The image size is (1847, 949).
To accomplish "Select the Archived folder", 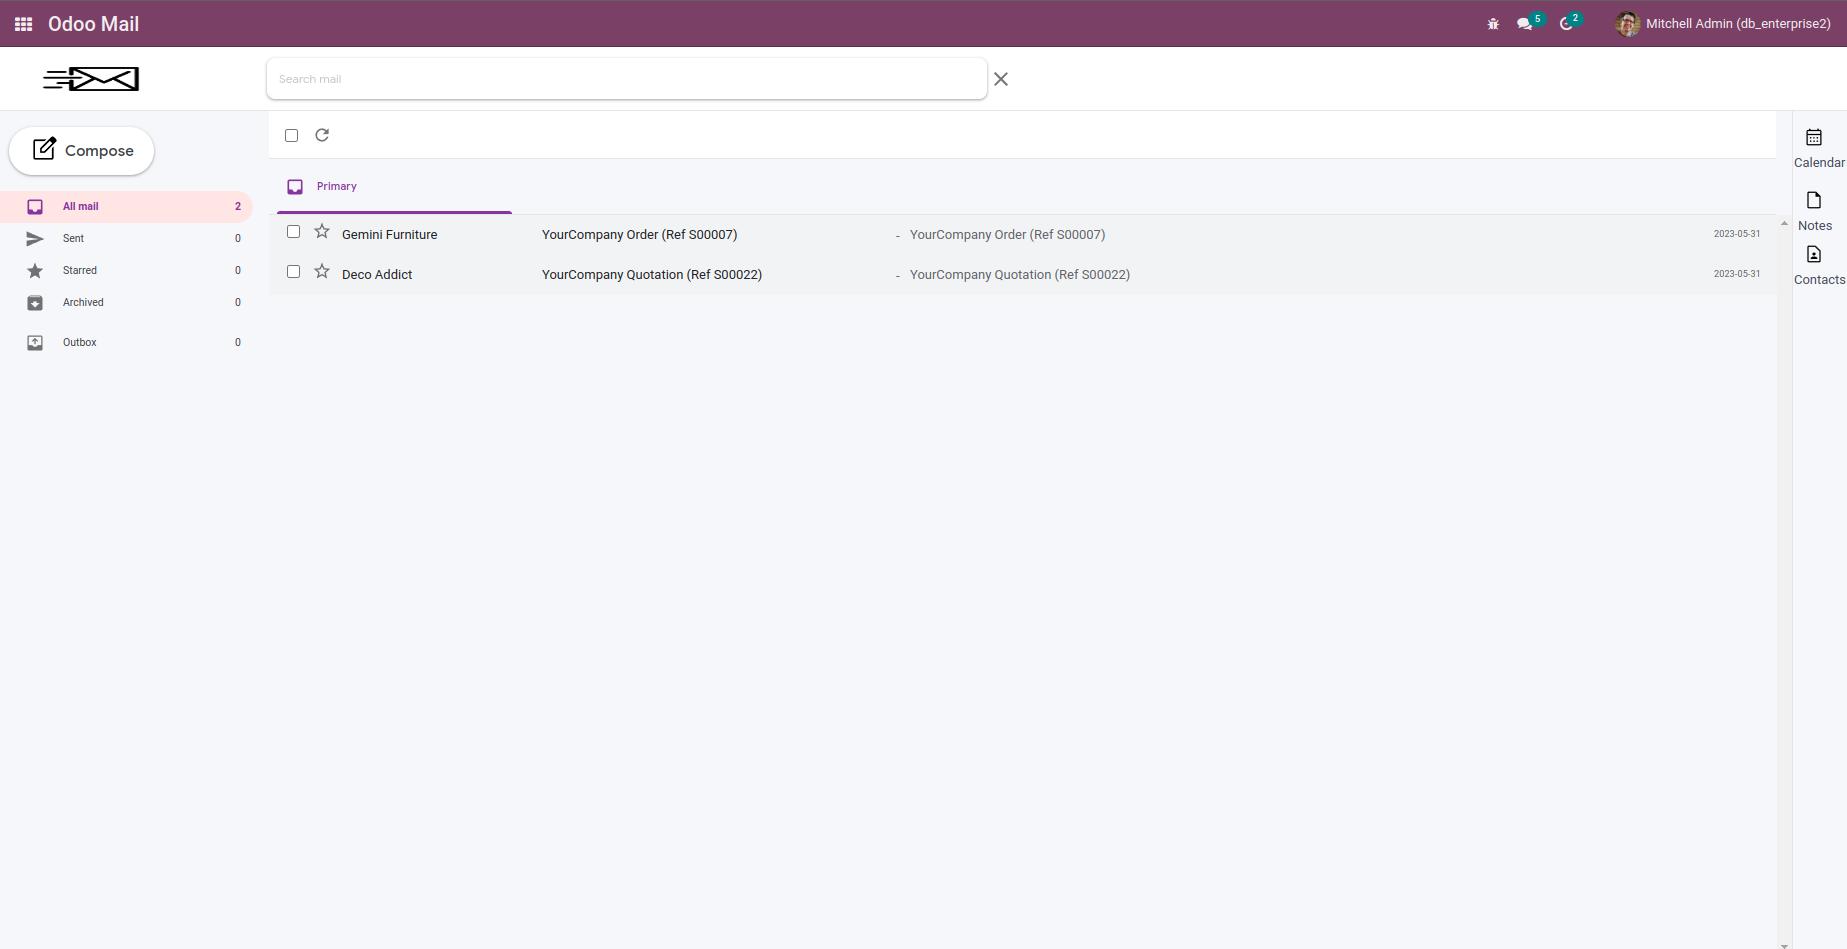I will pyautogui.click(x=126, y=303).
